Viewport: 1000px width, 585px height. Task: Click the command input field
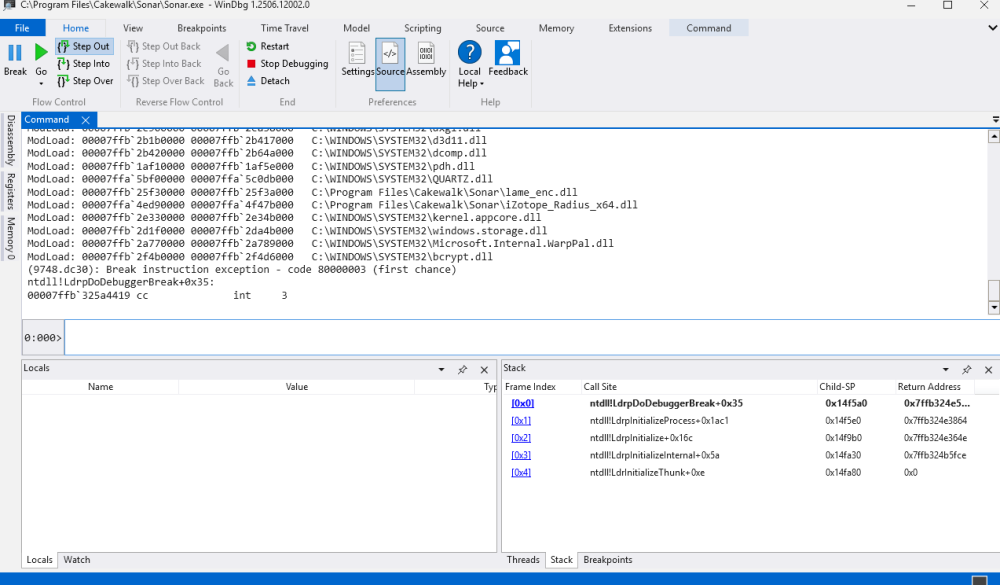point(532,337)
